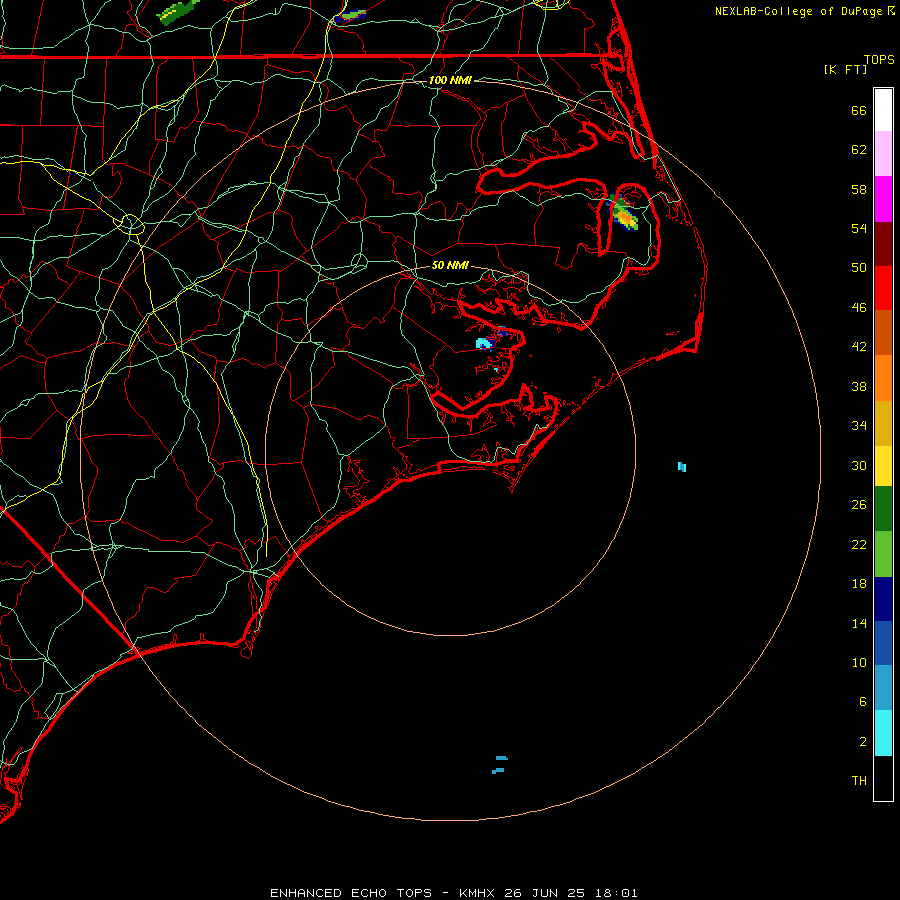Click the TOPS legend title
Image resolution: width=900 pixels, height=900 pixels.
point(879,59)
